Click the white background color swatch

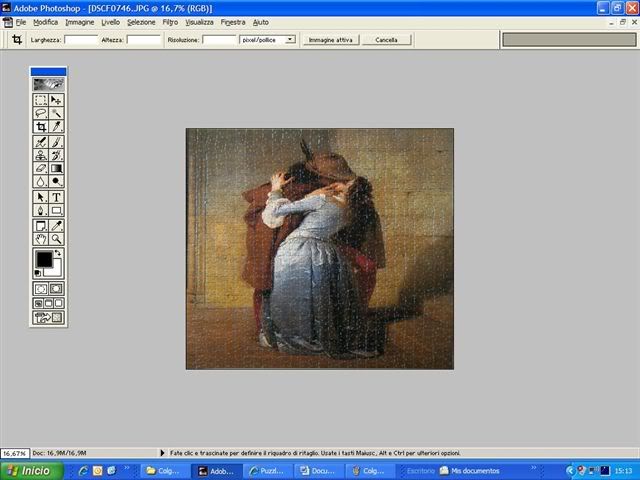click(55, 270)
